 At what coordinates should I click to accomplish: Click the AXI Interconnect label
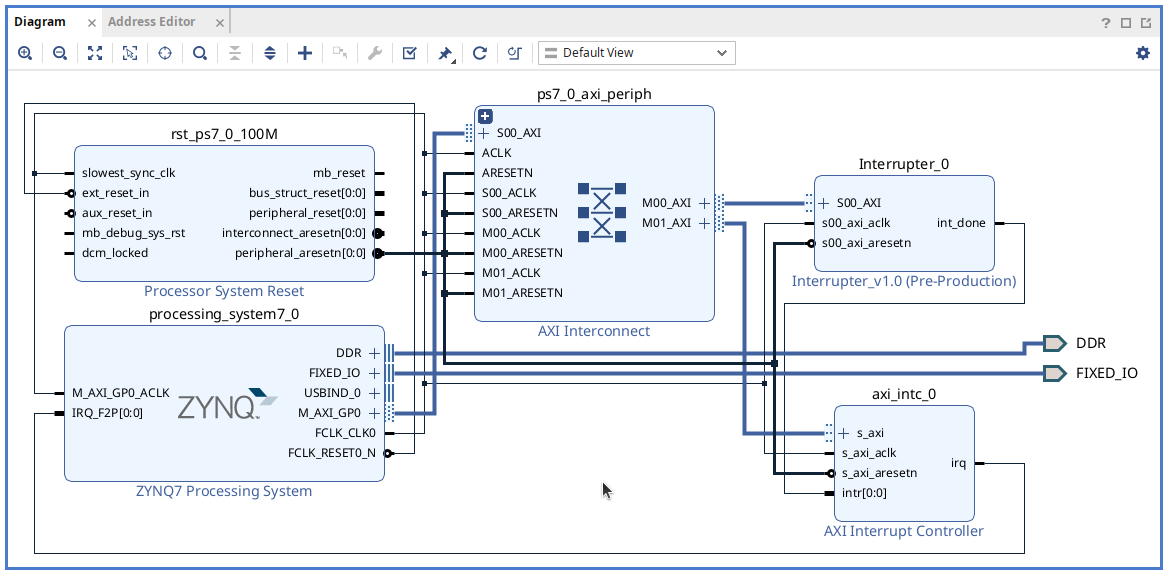tap(594, 331)
